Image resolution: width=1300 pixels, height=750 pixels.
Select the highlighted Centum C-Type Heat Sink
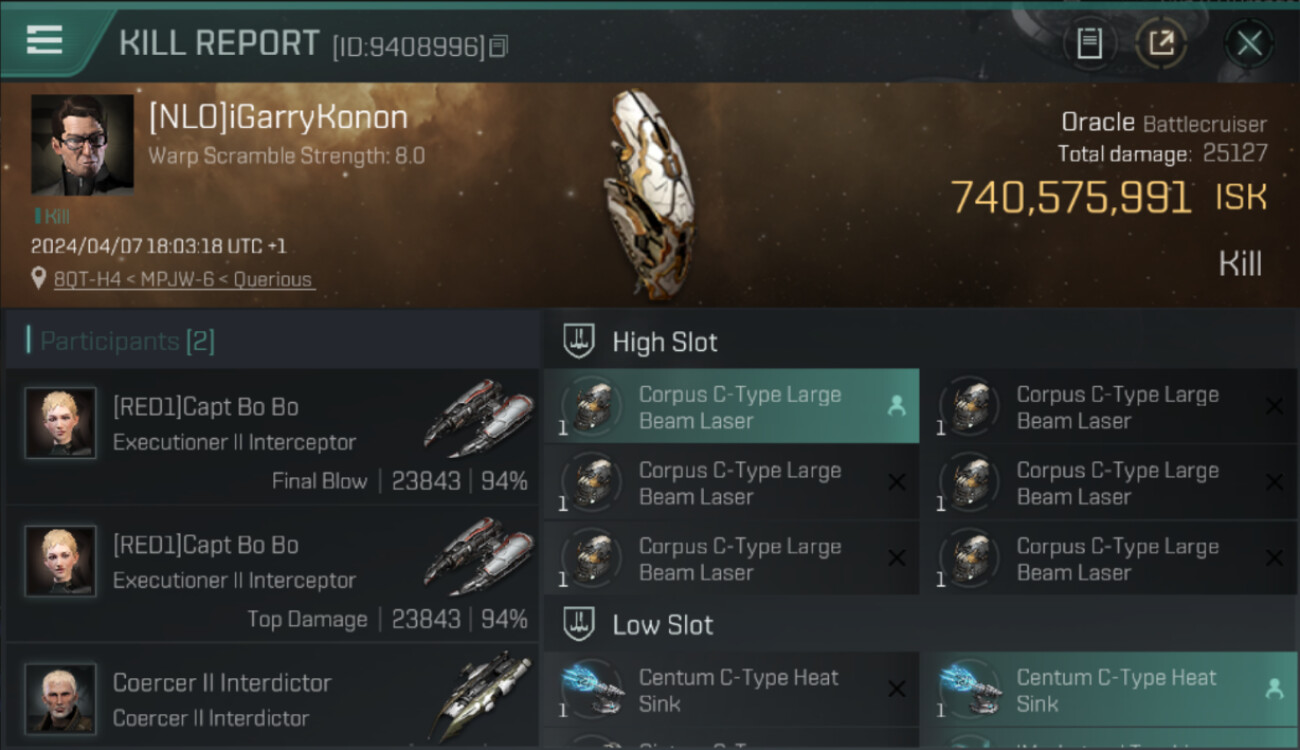pyautogui.click(x=1109, y=689)
